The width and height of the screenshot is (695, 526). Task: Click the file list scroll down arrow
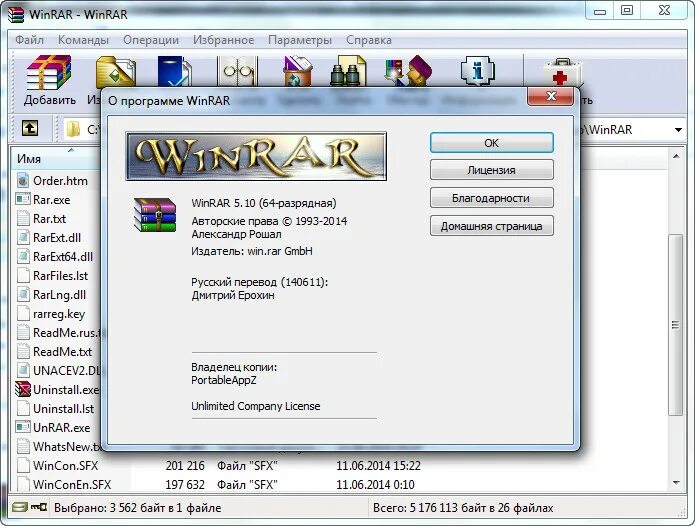coord(676,483)
